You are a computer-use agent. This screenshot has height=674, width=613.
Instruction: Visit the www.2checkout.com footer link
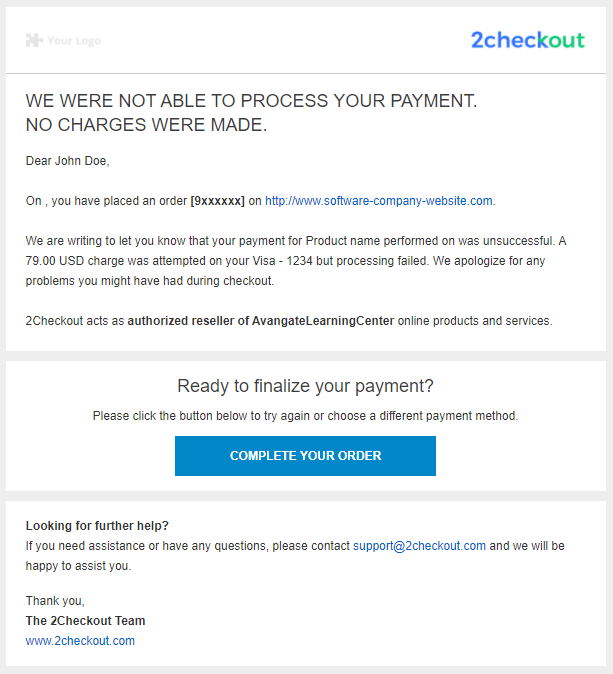[x=80, y=641]
